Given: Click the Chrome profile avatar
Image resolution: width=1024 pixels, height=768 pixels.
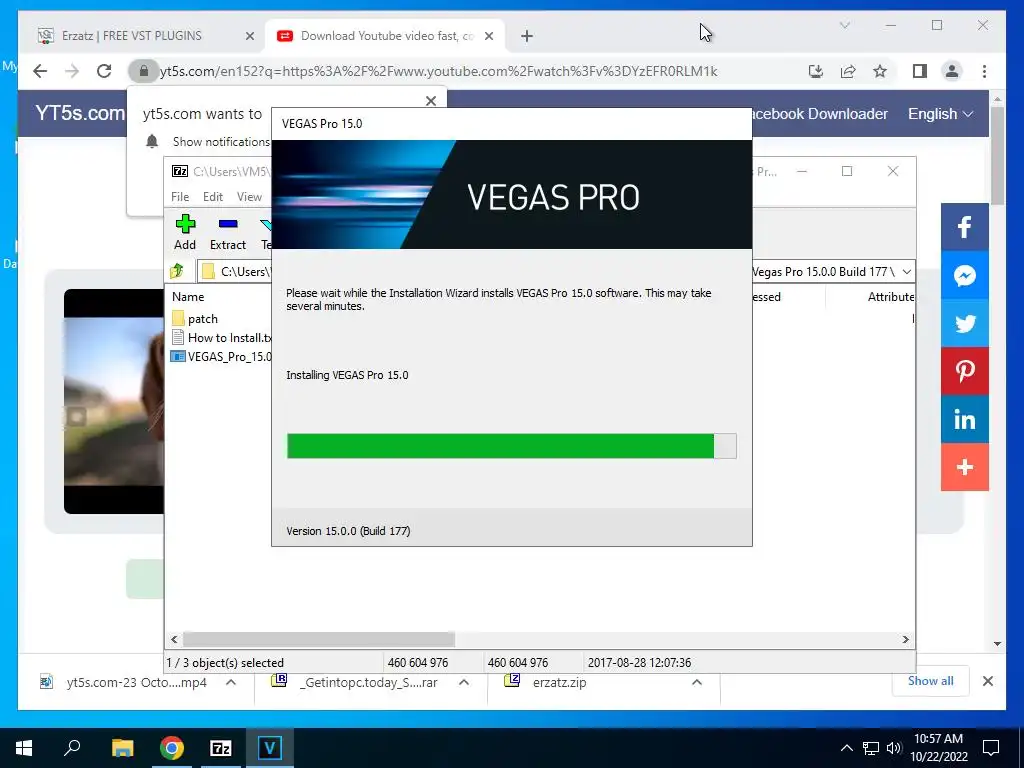Looking at the screenshot, I should [x=952, y=71].
